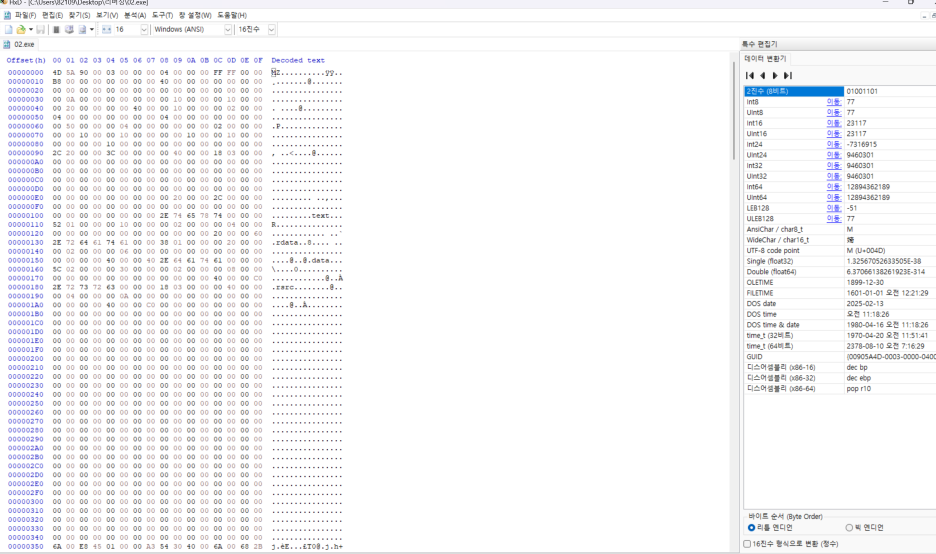Click the 이동 link for Int16
The height and width of the screenshot is (554, 936).
(x=833, y=123)
